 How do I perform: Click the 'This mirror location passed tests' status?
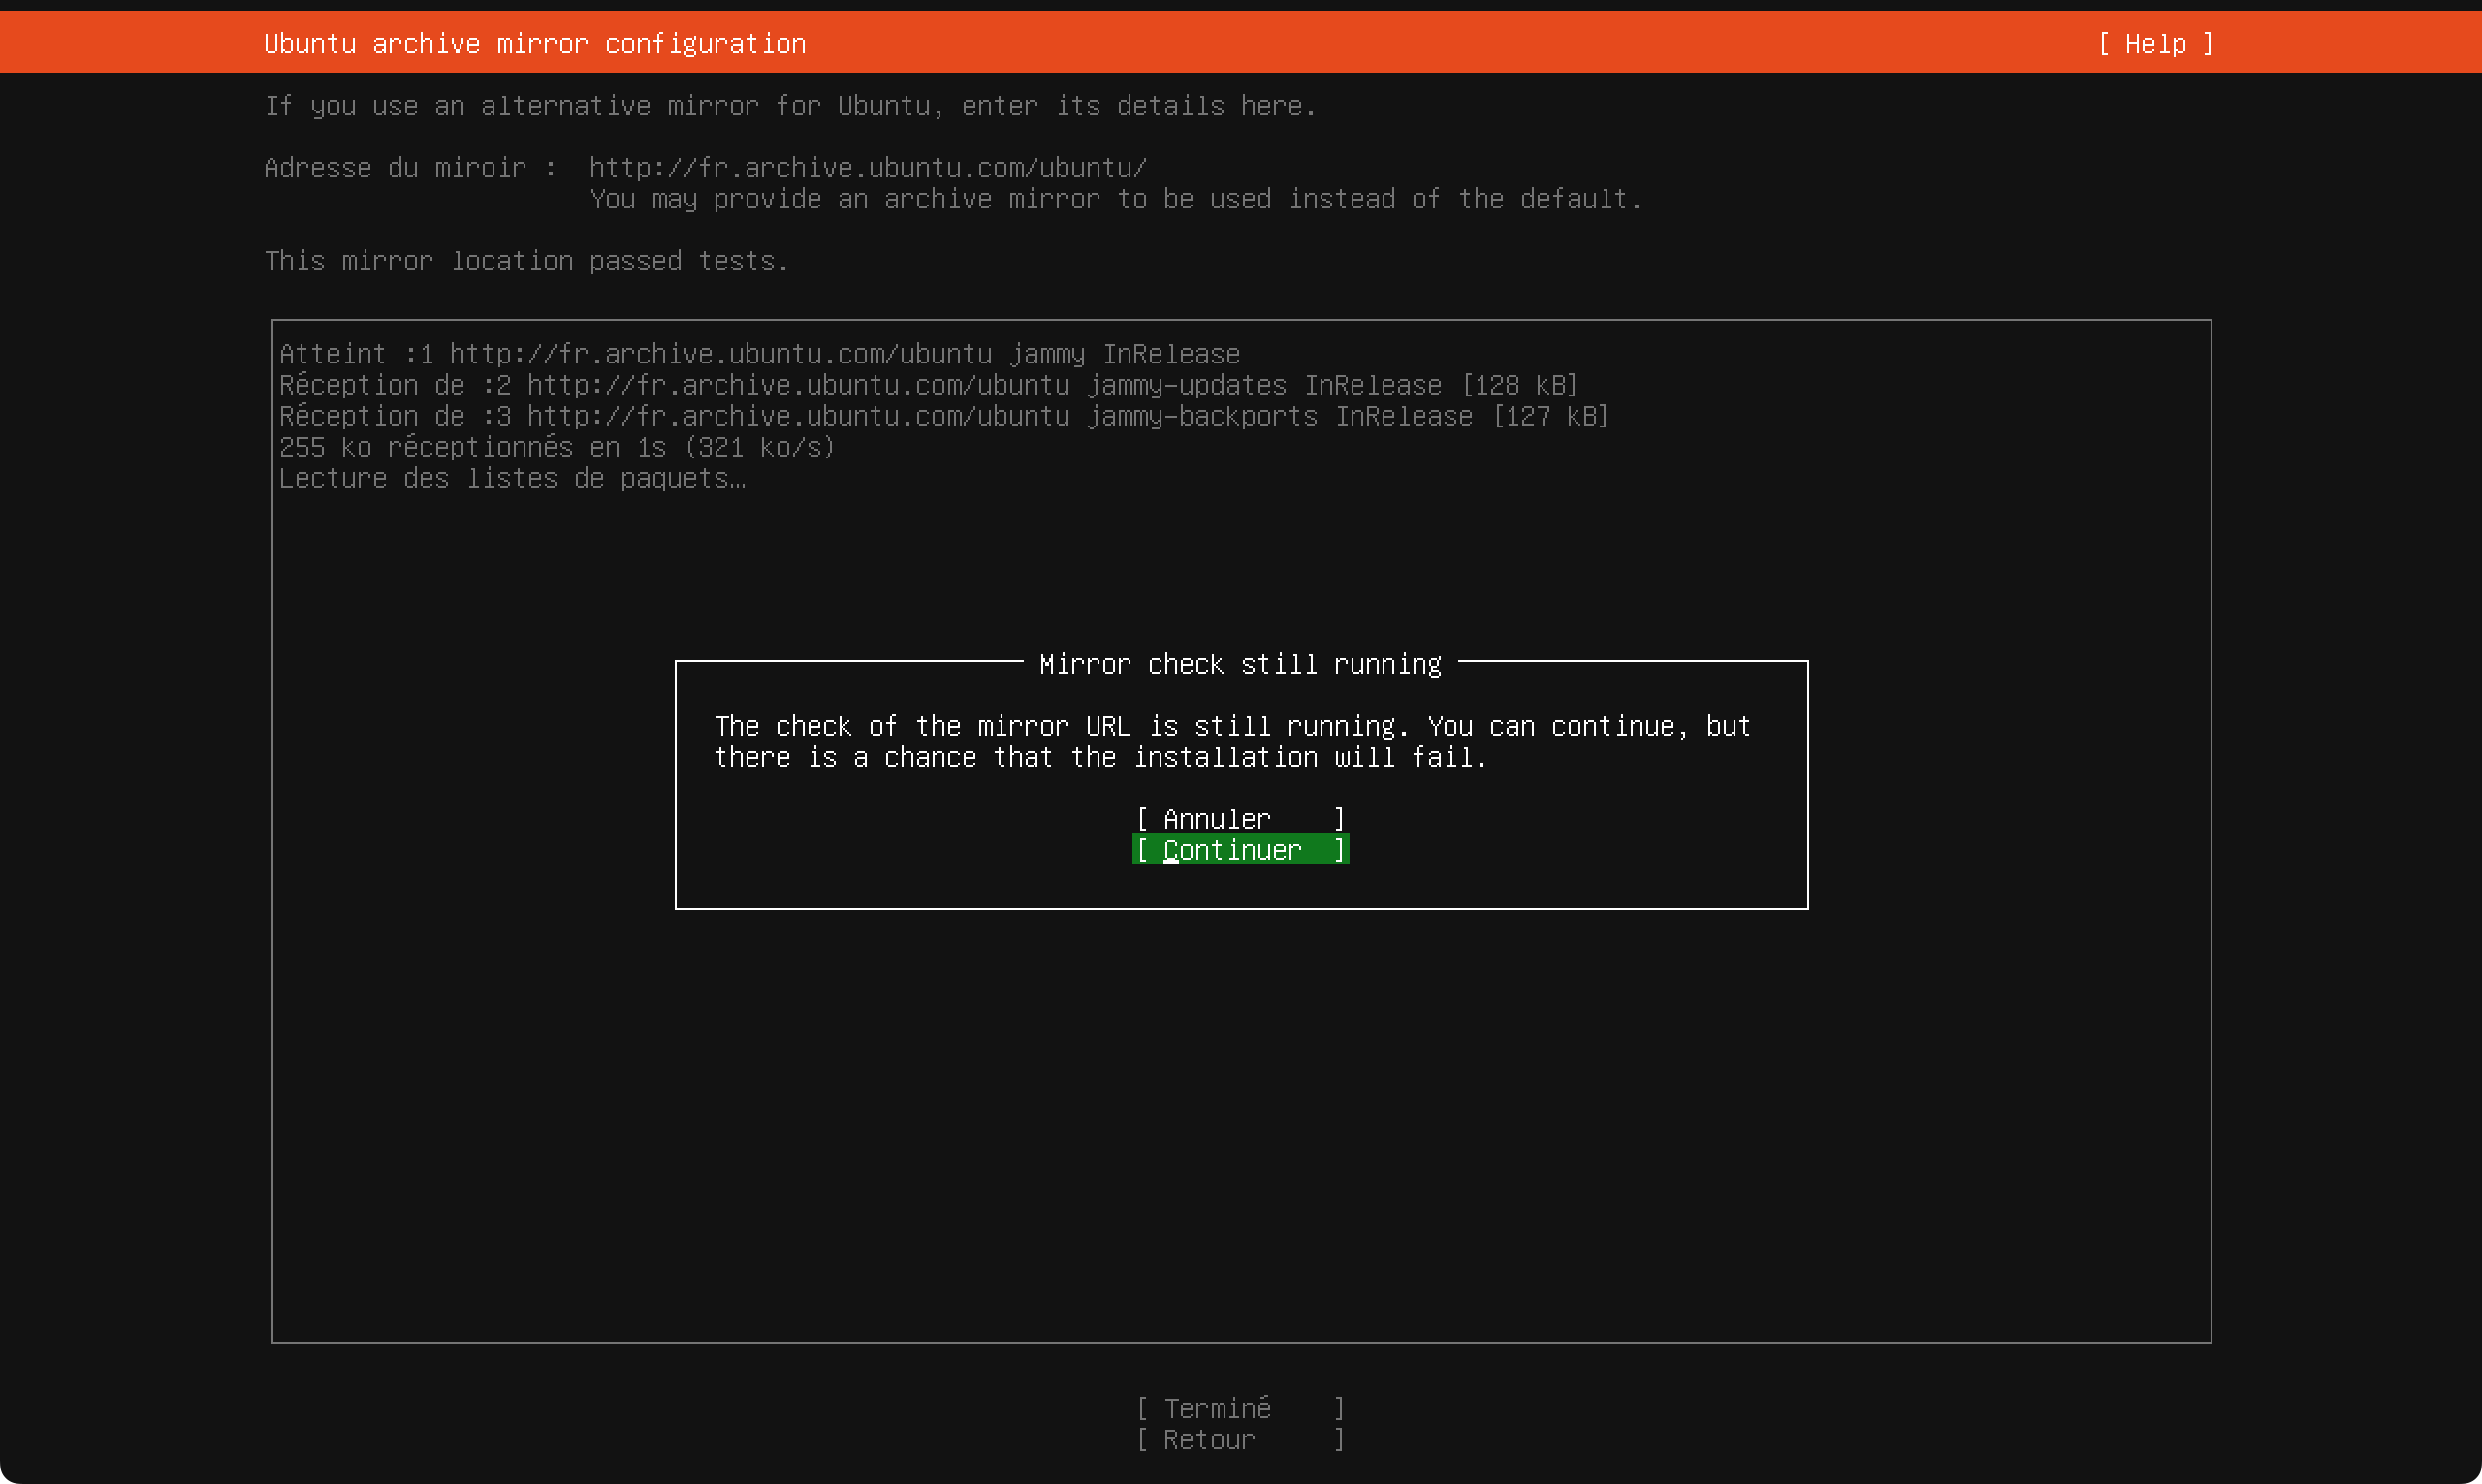pyautogui.click(x=526, y=261)
